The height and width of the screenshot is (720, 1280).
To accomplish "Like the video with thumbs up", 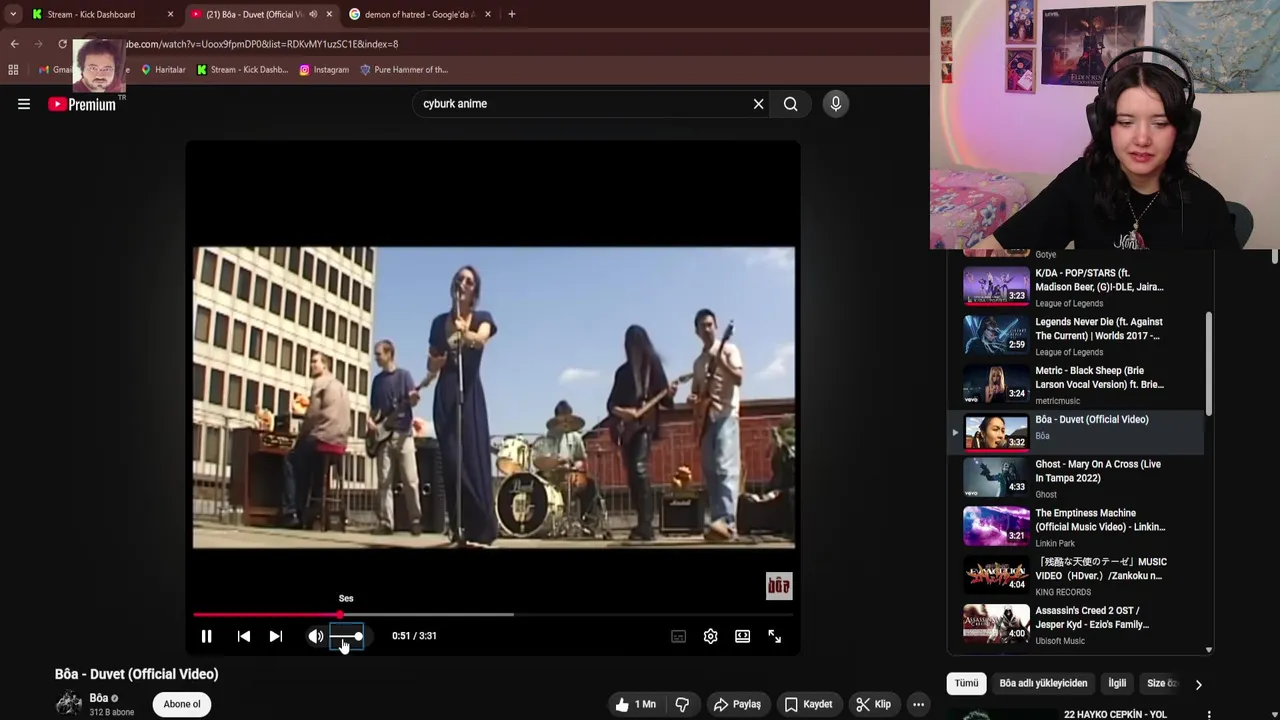I will click(x=636, y=704).
